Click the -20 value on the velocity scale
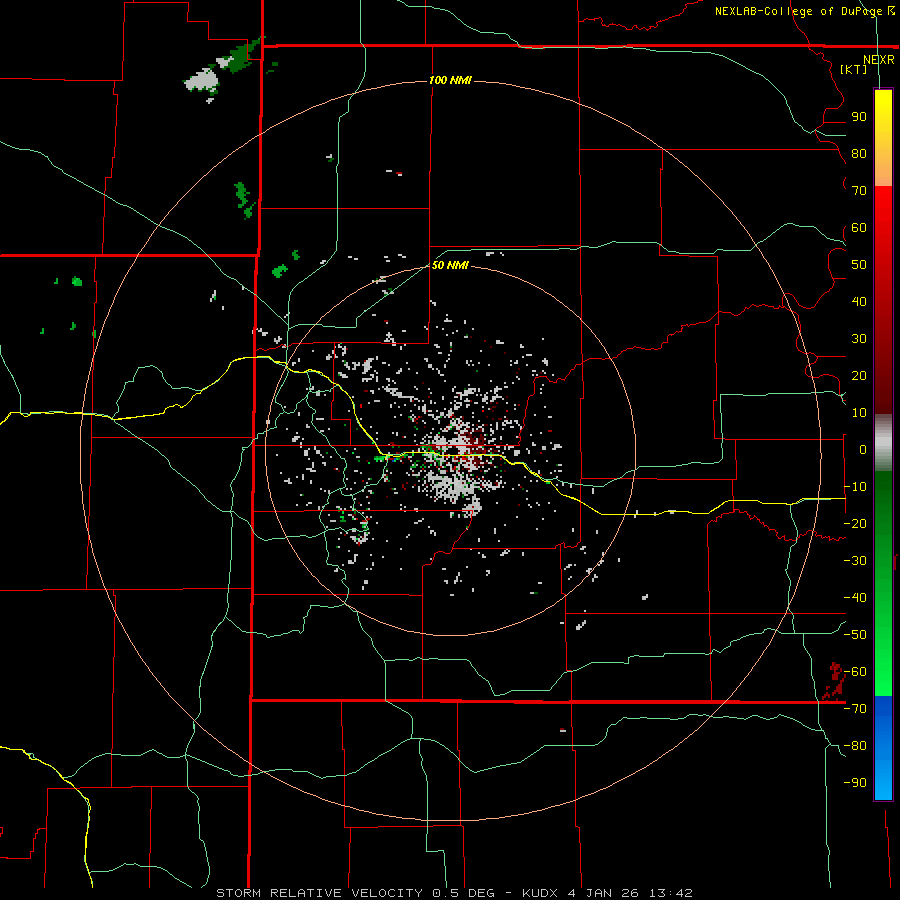Image resolution: width=900 pixels, height=900 pixels. (855, 523)
